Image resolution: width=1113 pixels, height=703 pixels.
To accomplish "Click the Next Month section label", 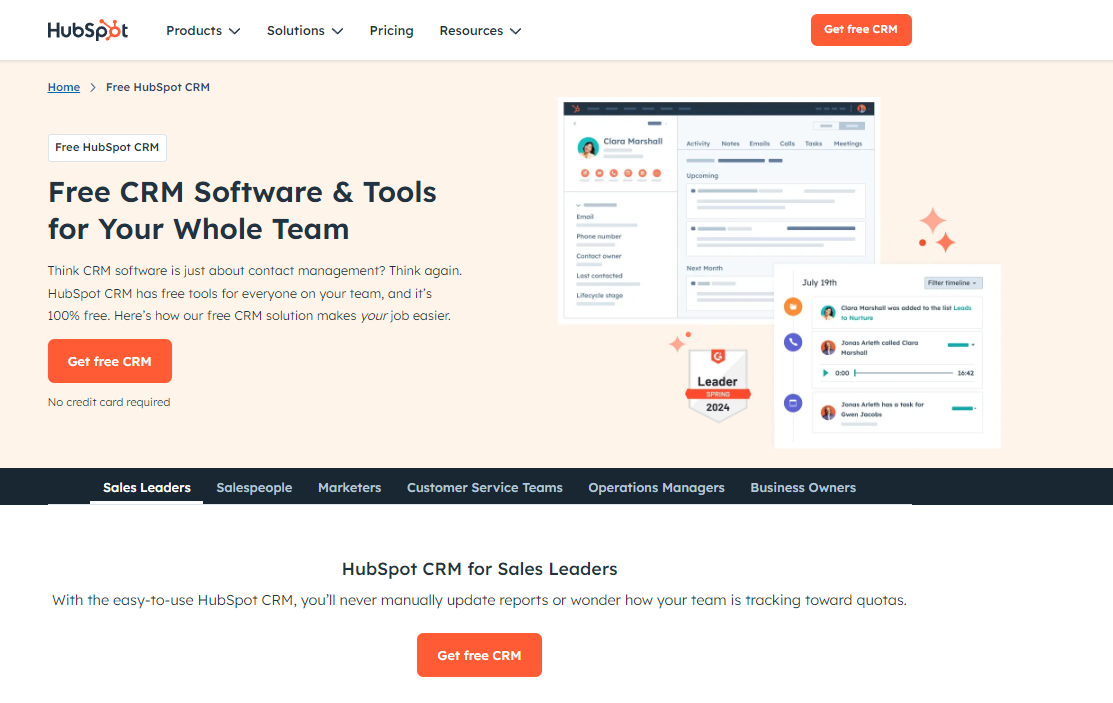I will [704, 268].
